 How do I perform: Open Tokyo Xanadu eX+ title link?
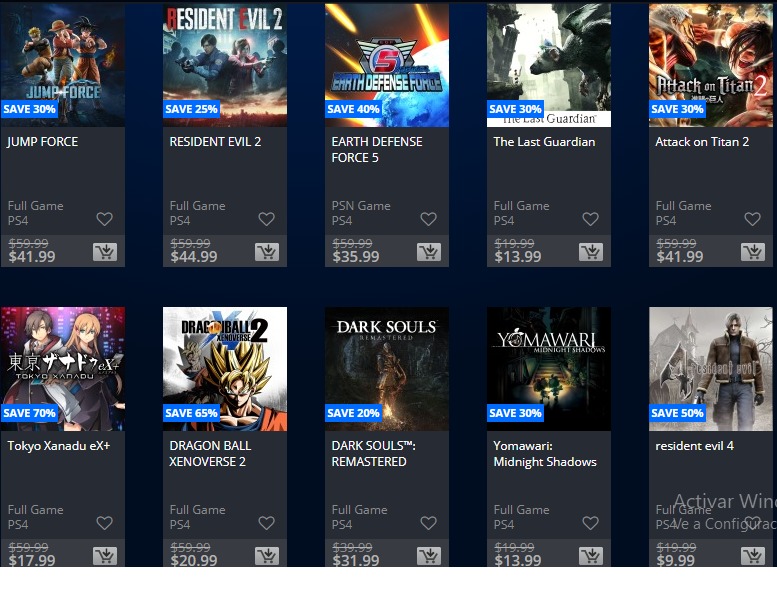coord(59,446)
